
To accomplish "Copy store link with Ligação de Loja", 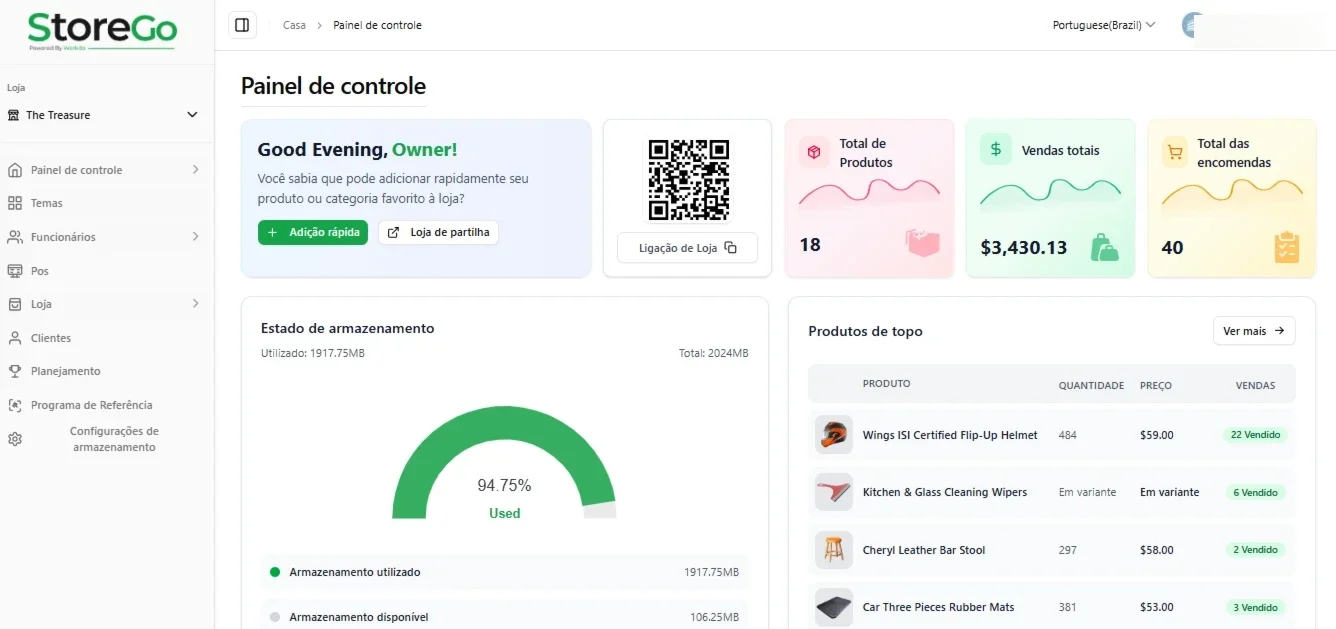I will pos(687,248).
